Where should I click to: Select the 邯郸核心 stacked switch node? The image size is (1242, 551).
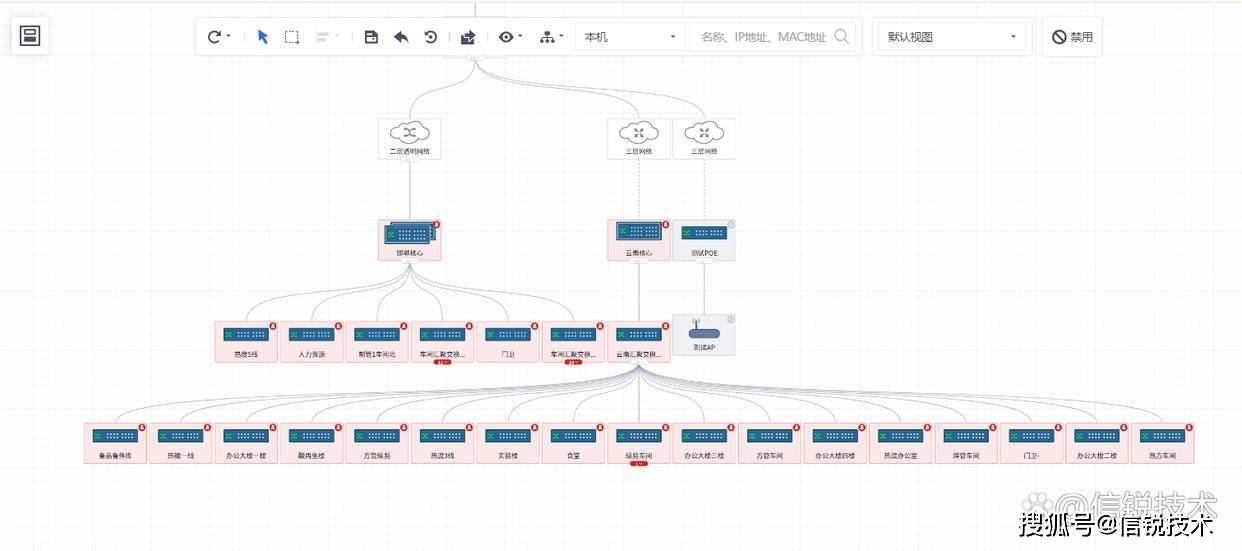[409, 240]
